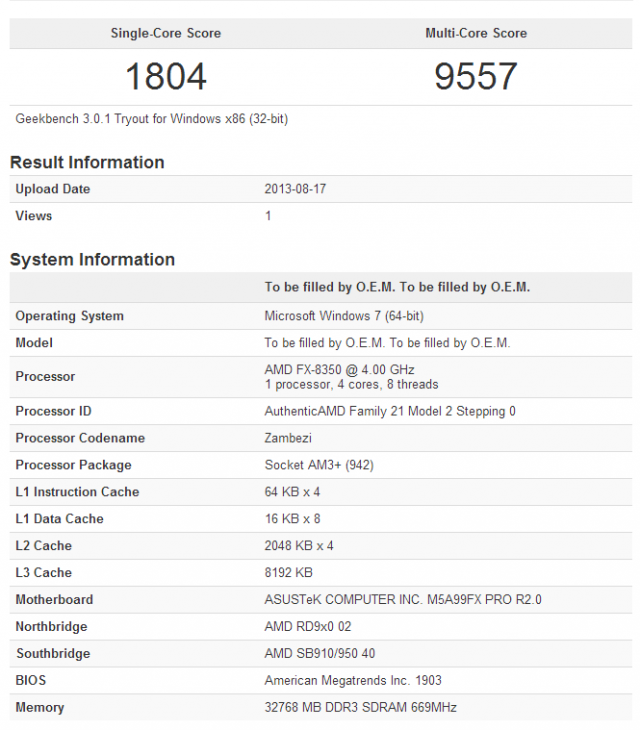
Task: Click the System Information heading
Action: coord(92,259)
